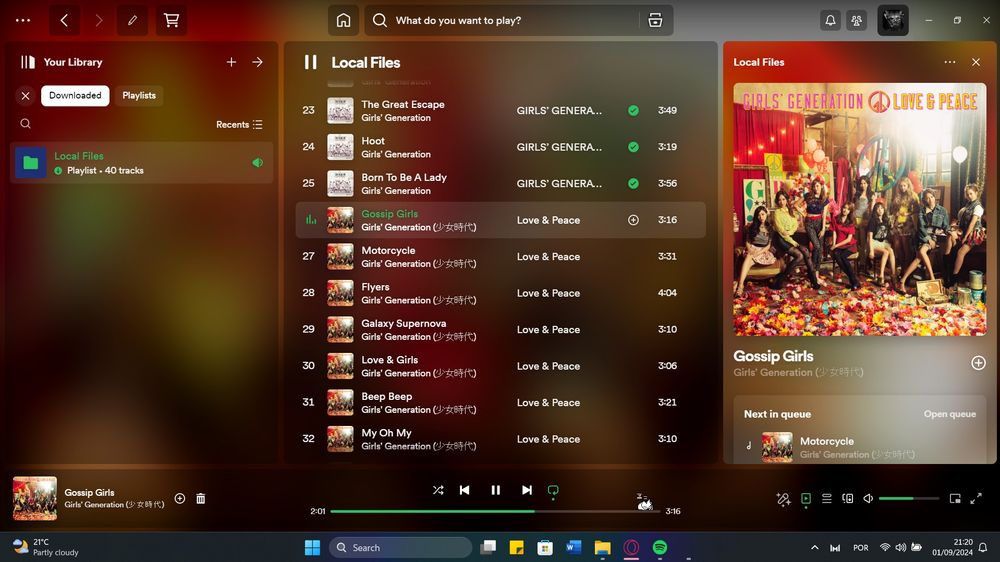Open the notifications bell
This screenshot has width=1000, height=562.
pyautogui.click(x=830, y=20)
